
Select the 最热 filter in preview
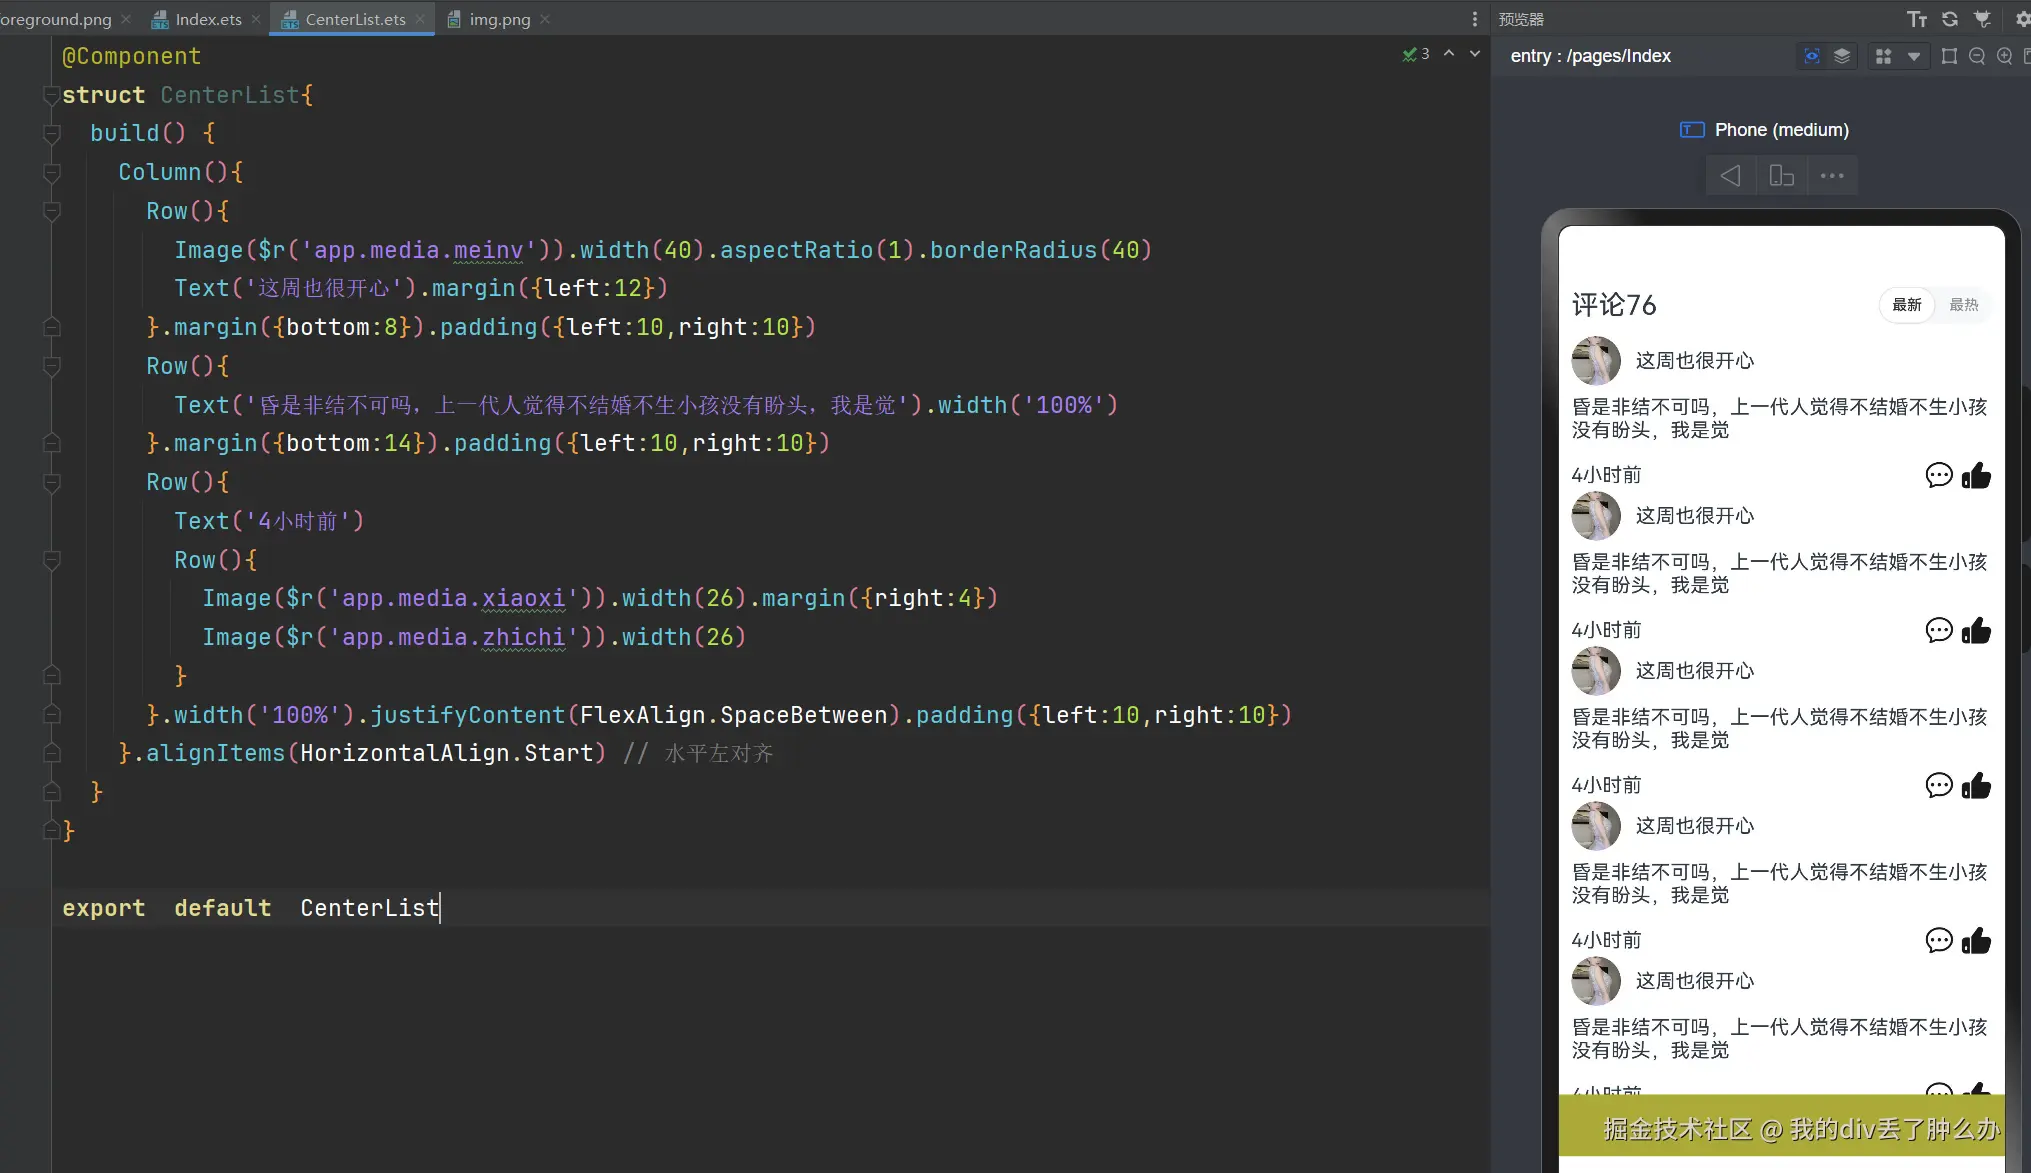pyautogui.click(x=1963, y=305)
